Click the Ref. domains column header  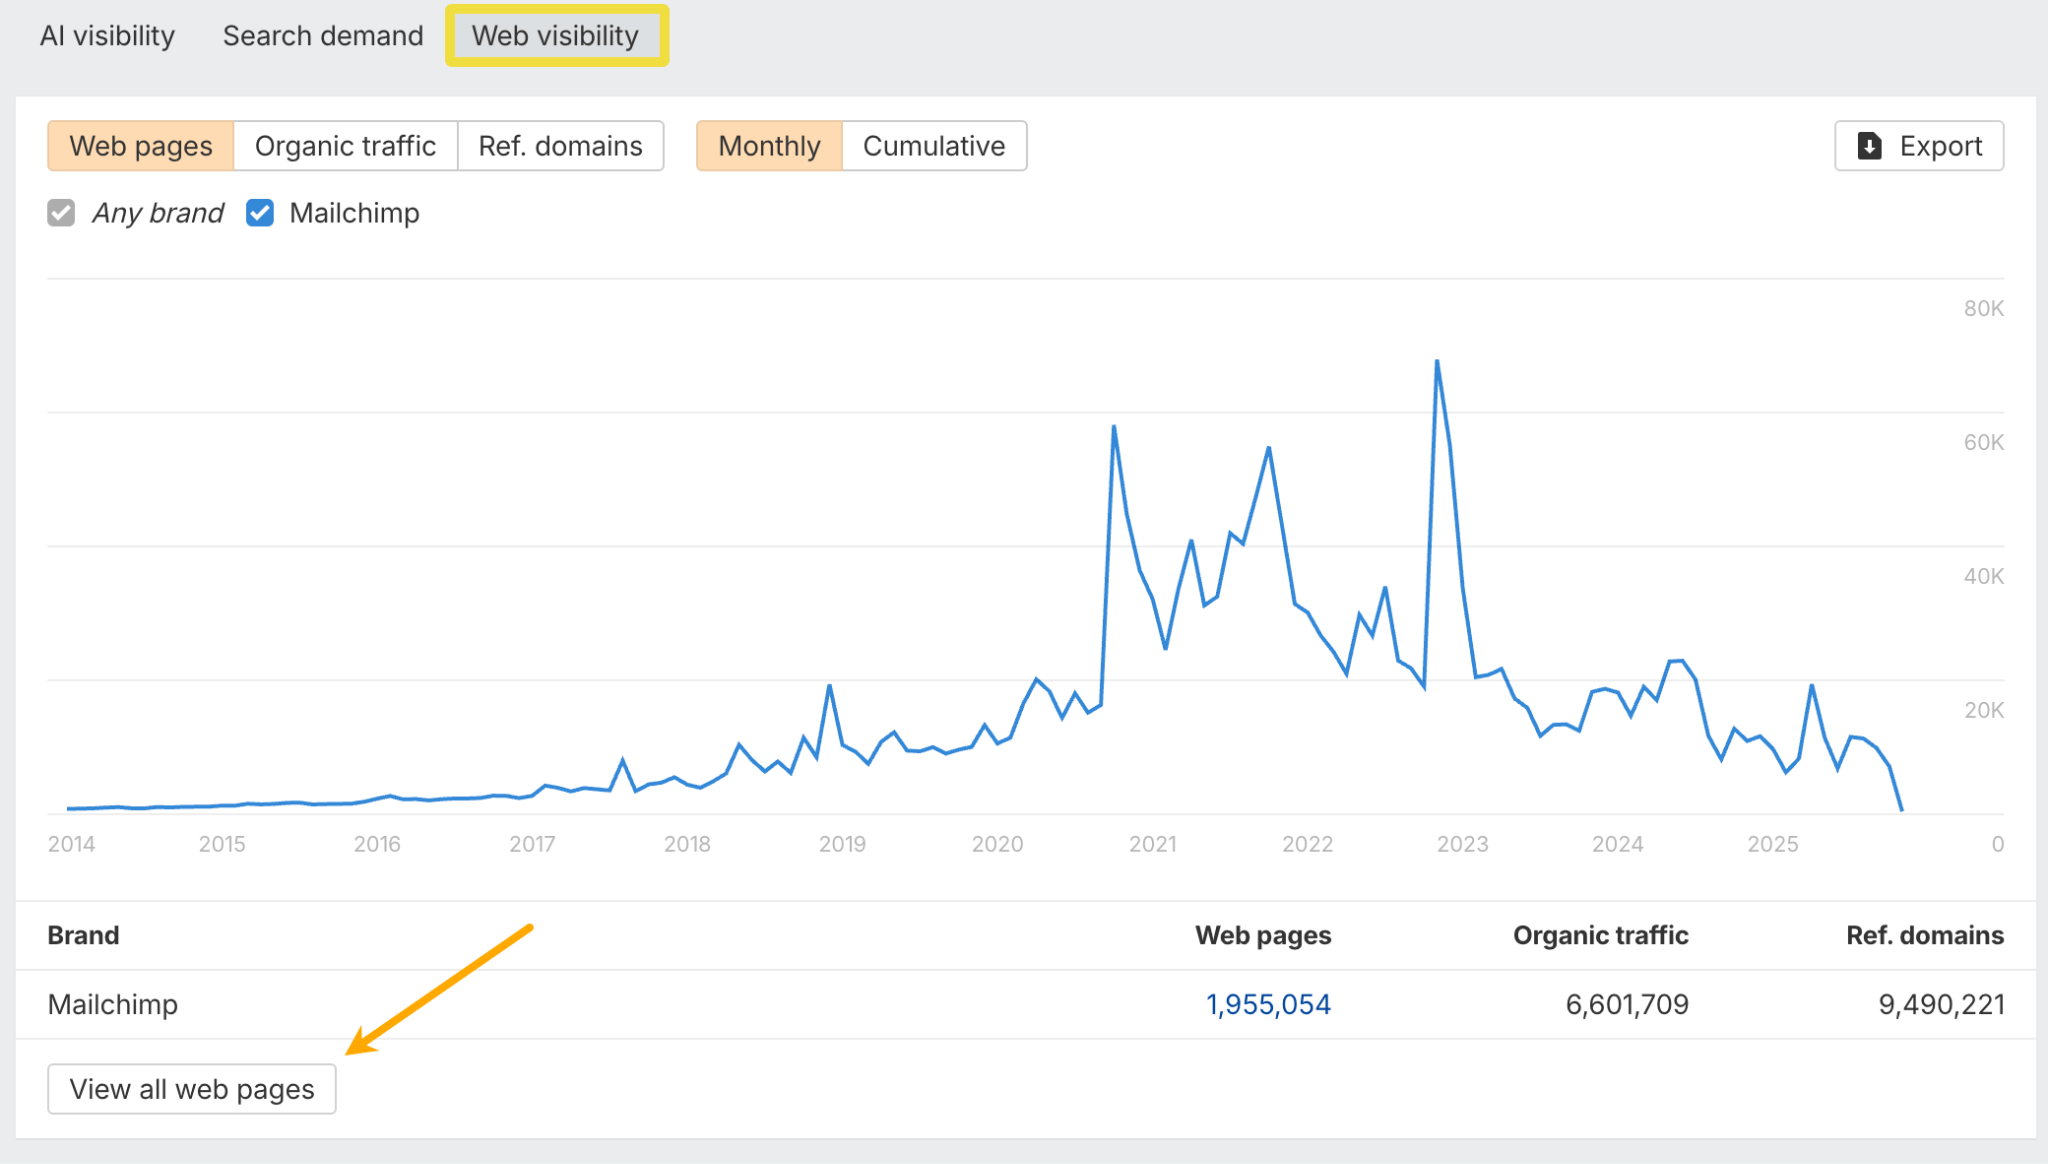point(1924,935)
